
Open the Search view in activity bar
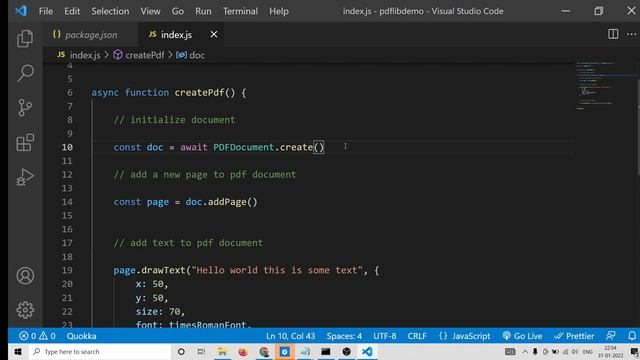(25, 73)
